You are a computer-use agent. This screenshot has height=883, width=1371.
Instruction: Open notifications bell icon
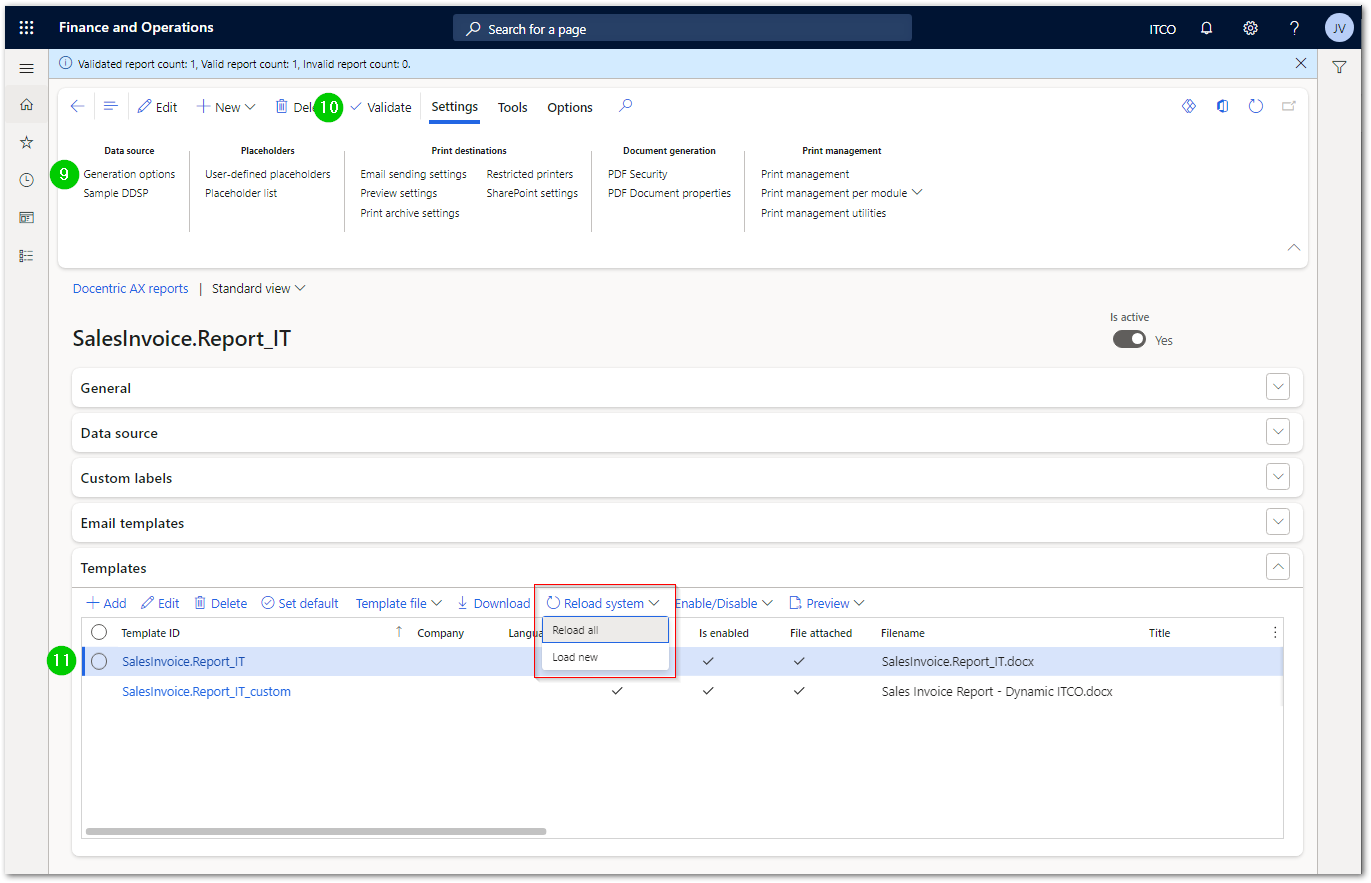(x=1207, y=28)
